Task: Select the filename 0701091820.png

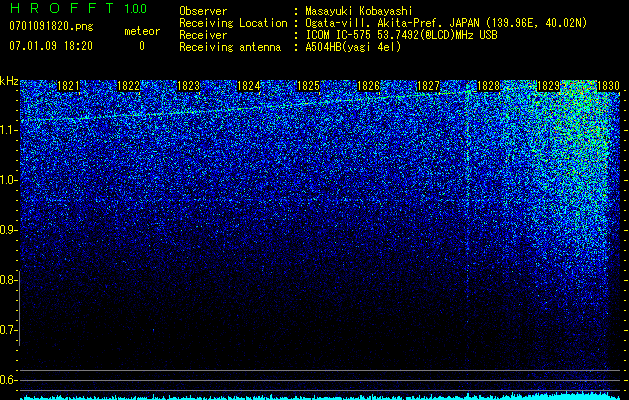Action: tap(51, 26)
